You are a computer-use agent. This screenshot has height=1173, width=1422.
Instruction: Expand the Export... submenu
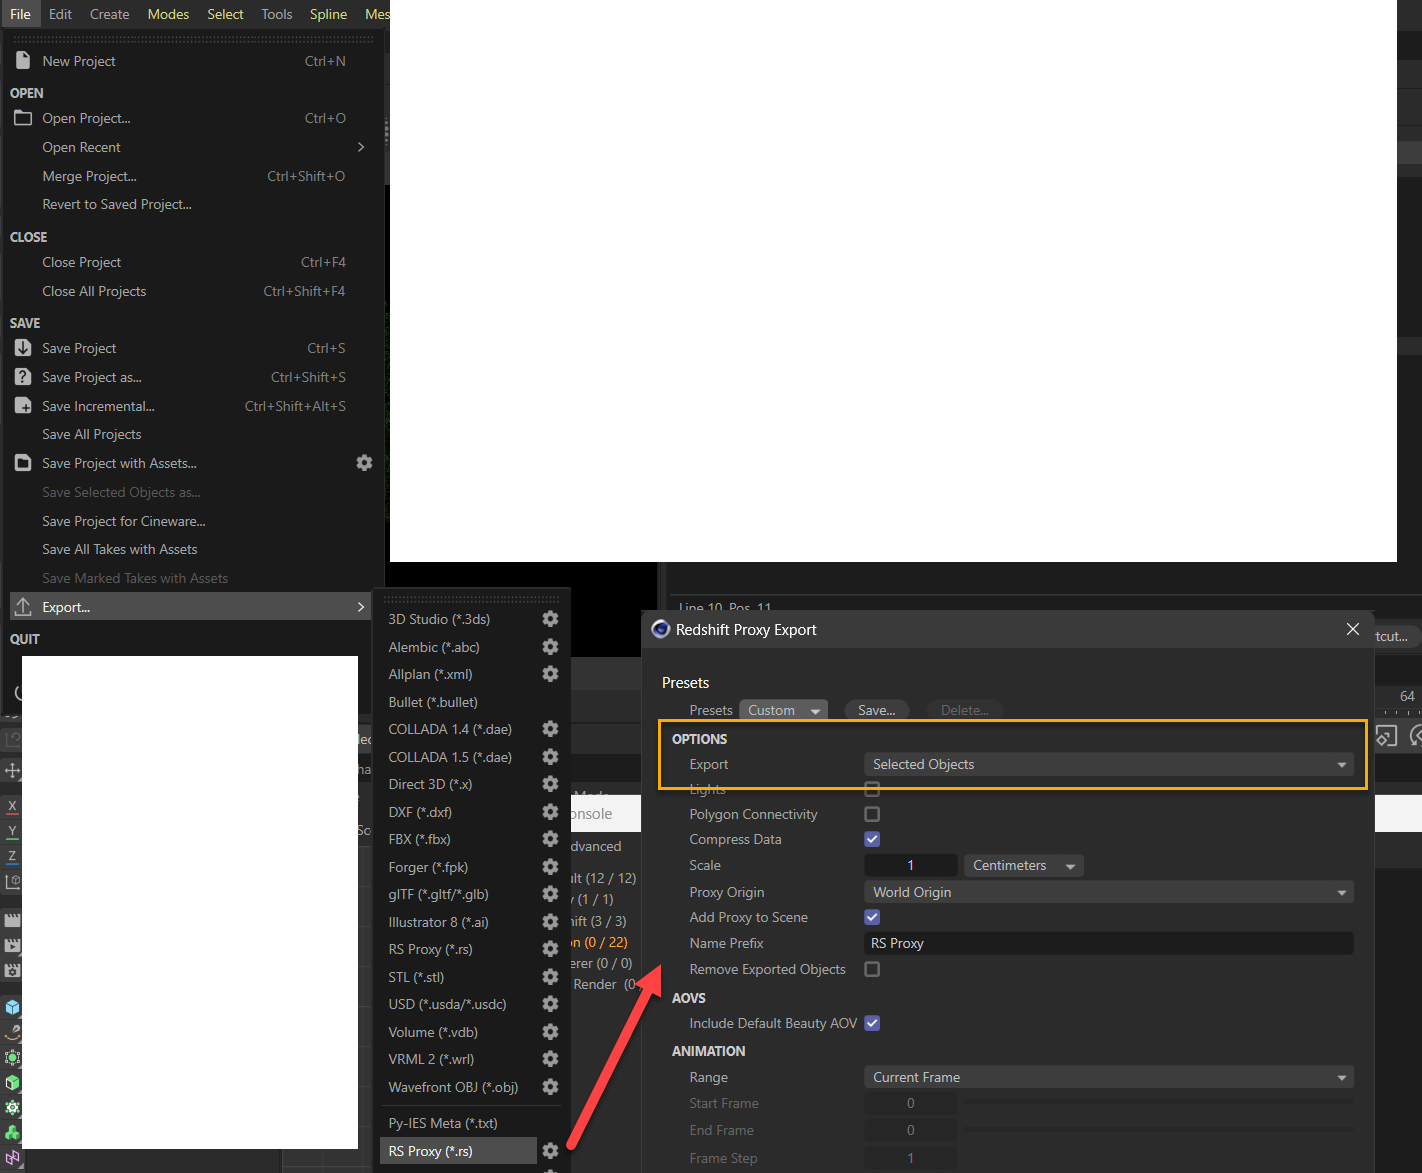pos(190,607)
